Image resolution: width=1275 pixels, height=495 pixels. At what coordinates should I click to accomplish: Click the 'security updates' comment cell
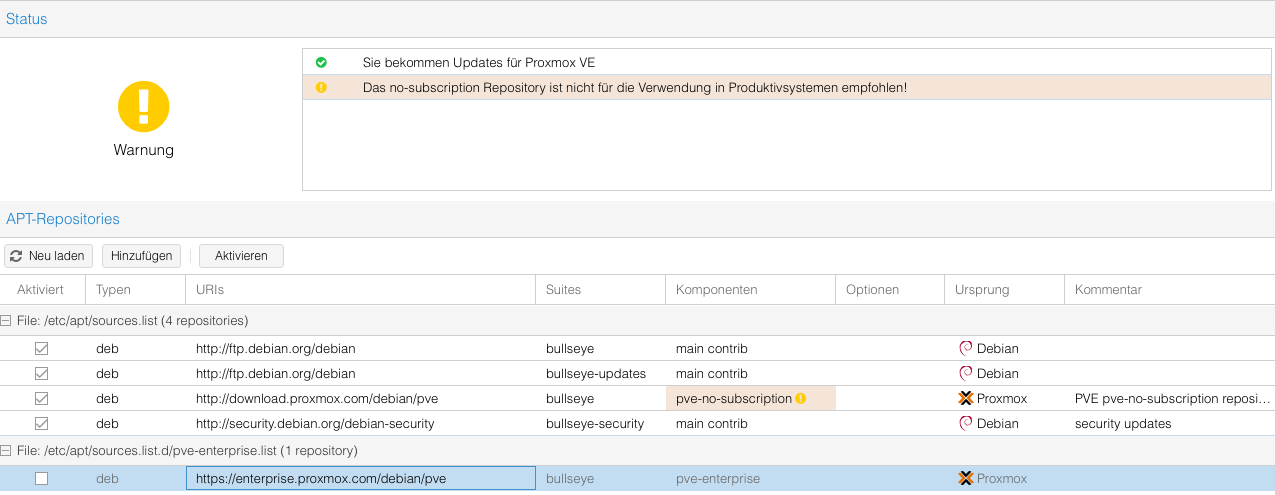[x=1170, y=423]
